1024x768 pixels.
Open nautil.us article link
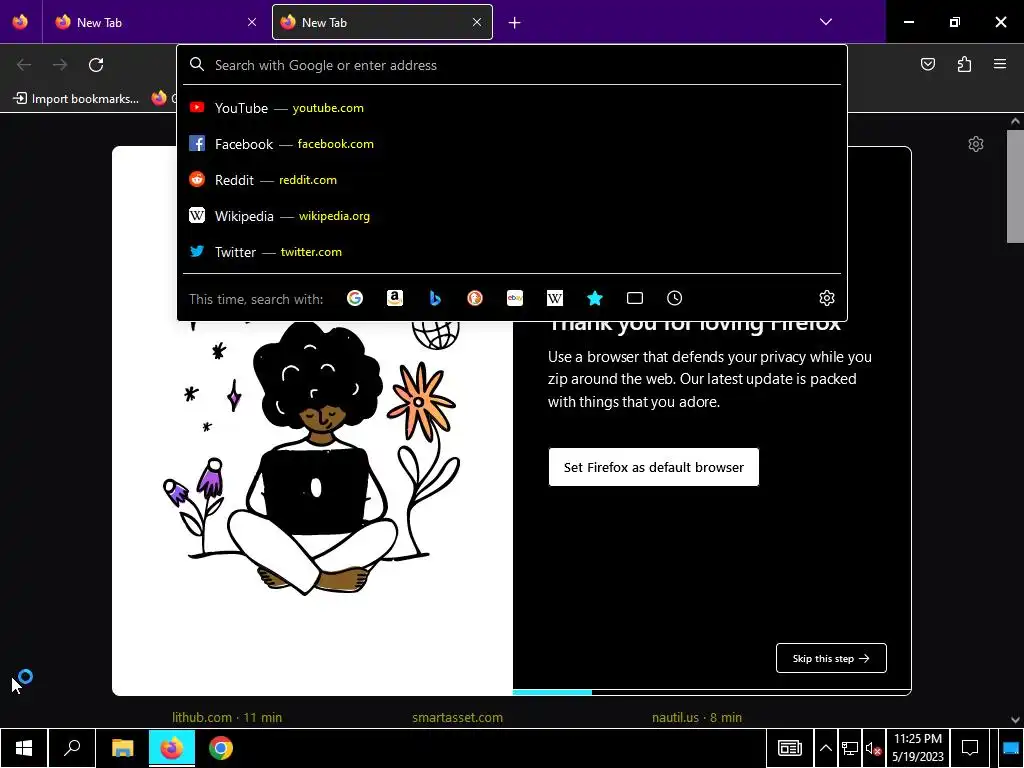pos(696,717)
